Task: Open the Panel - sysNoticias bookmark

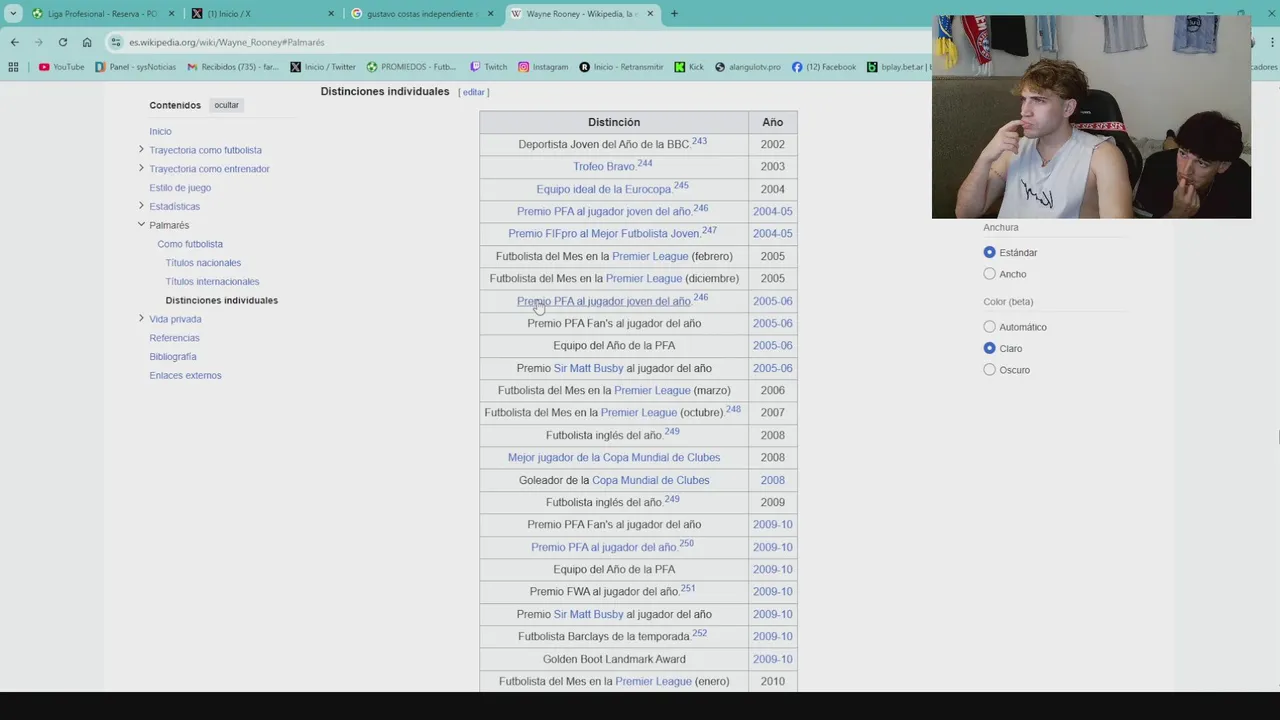Action: pos(135,67)
